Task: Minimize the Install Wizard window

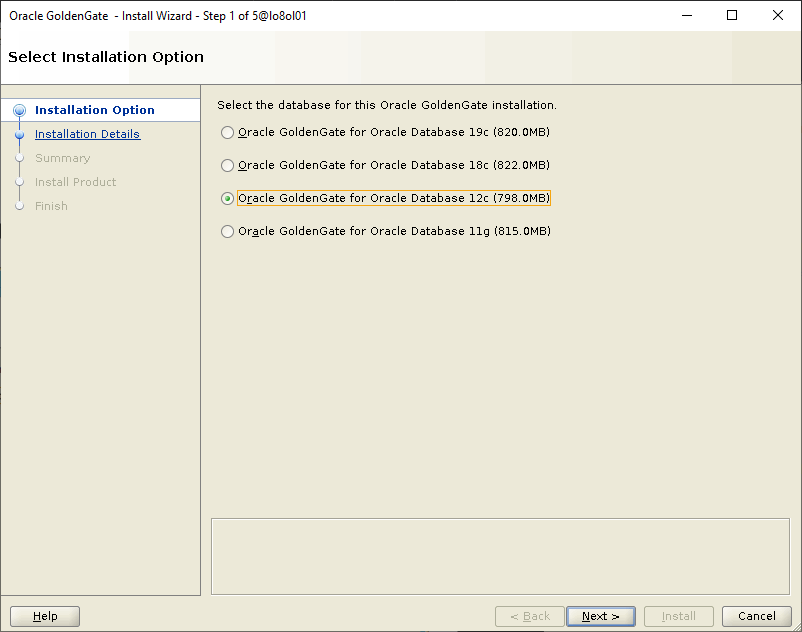Action: coord(686,15)
